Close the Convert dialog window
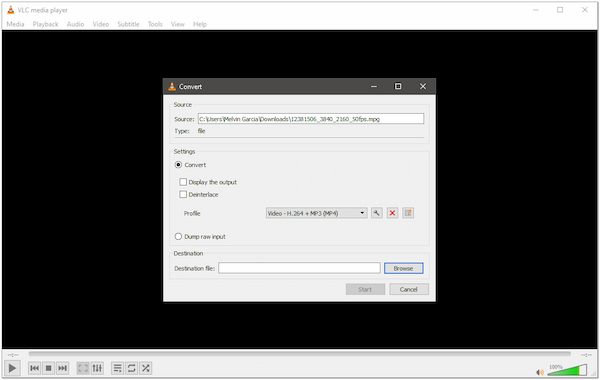This screenshot has width=600, height=380. coord(423,86)
